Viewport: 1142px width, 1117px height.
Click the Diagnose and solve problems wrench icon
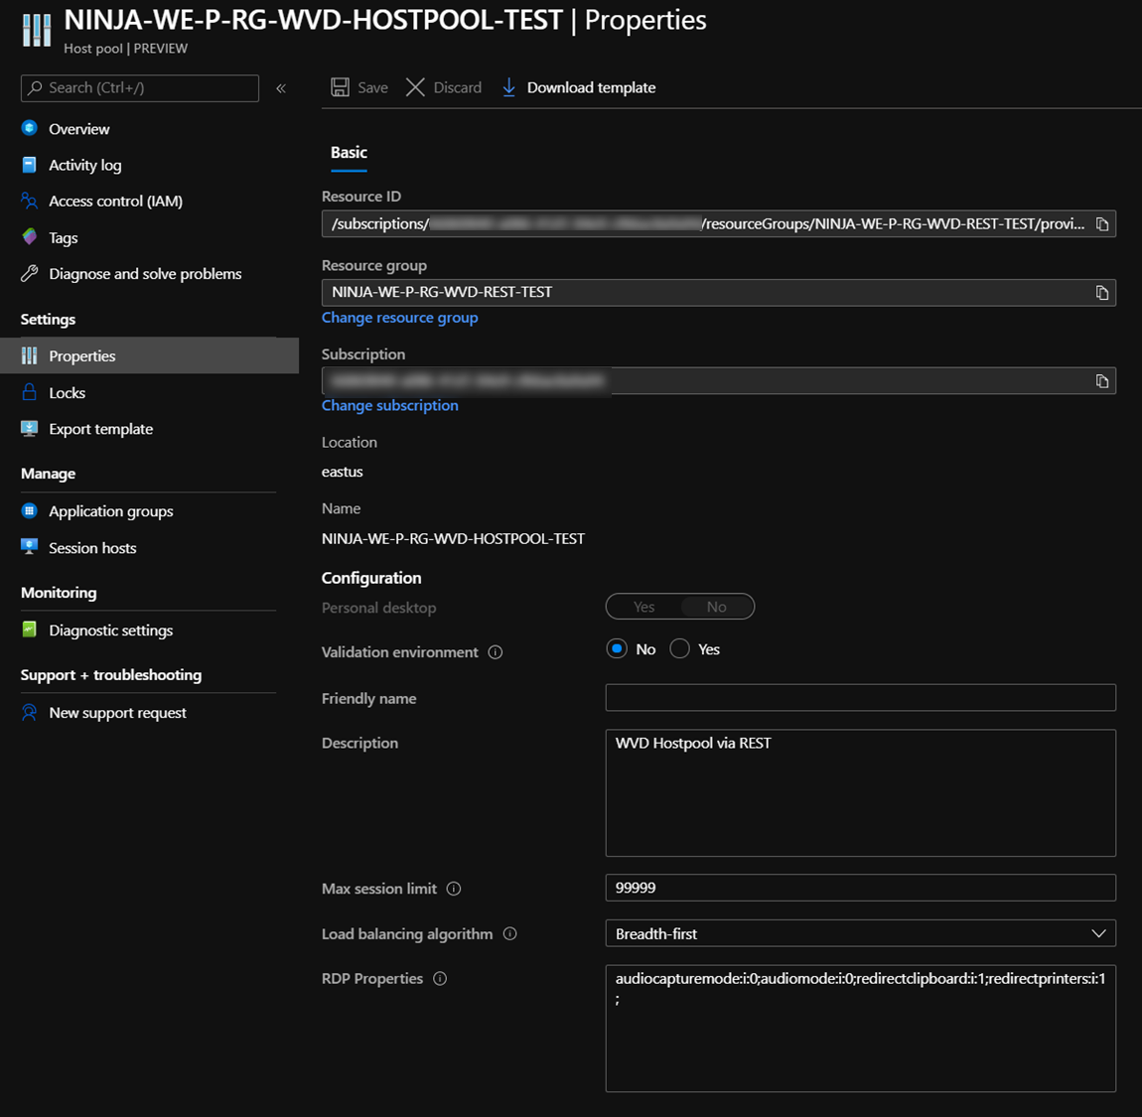tap(29, 273)
